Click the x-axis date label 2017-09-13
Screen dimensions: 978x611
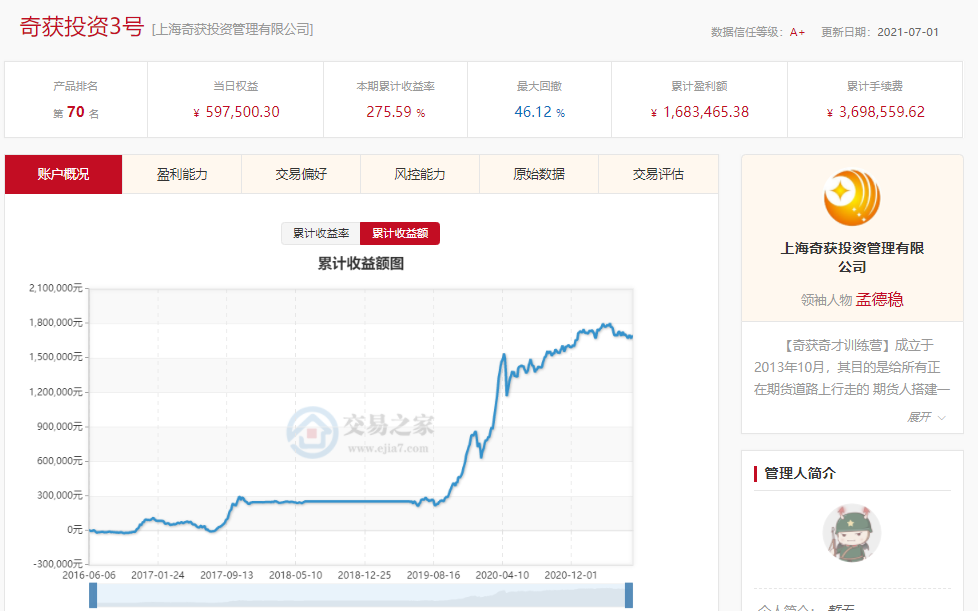[226, 575]
